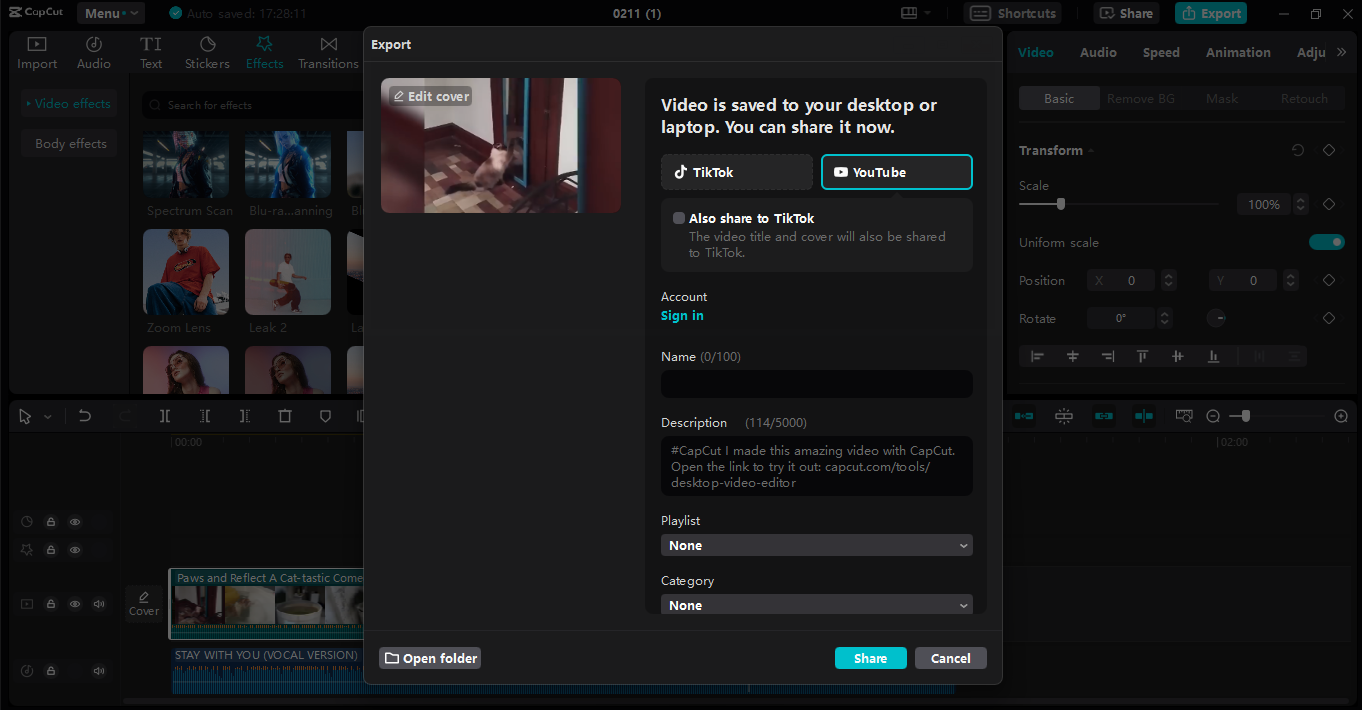Open the Transitions panel

coord(328,52)
